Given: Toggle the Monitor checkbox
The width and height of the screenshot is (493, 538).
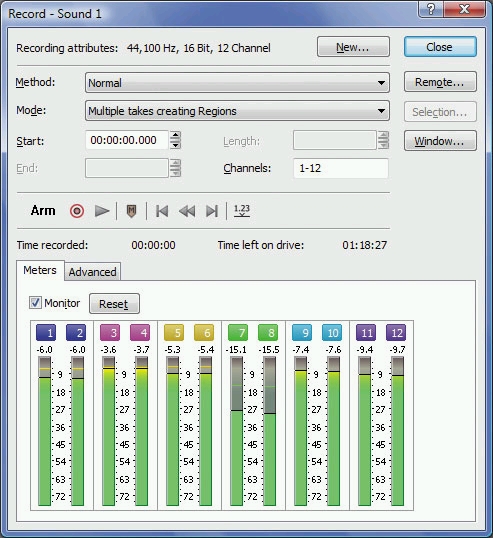Looking at the screenshot, I should click(x=35, y=303).
